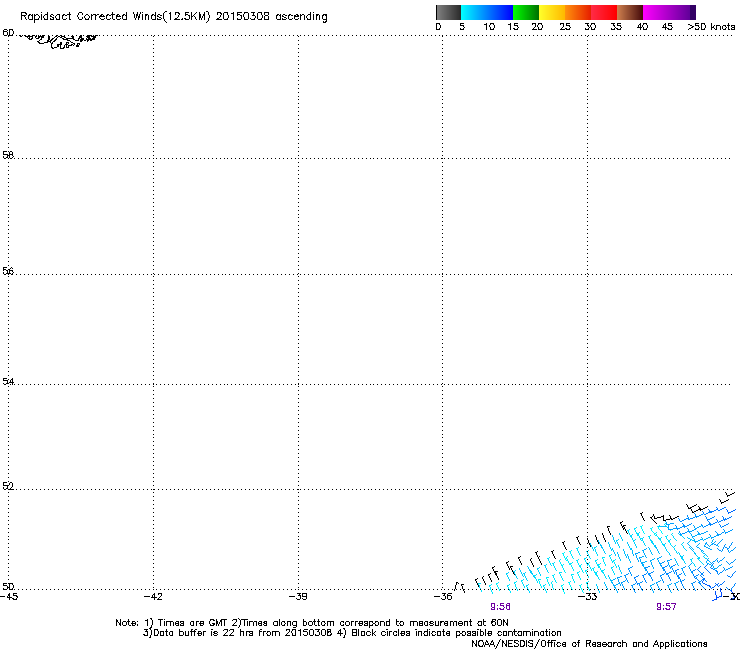Click the latitude label 60
The image size is (740, 650).
pos(8,33)
